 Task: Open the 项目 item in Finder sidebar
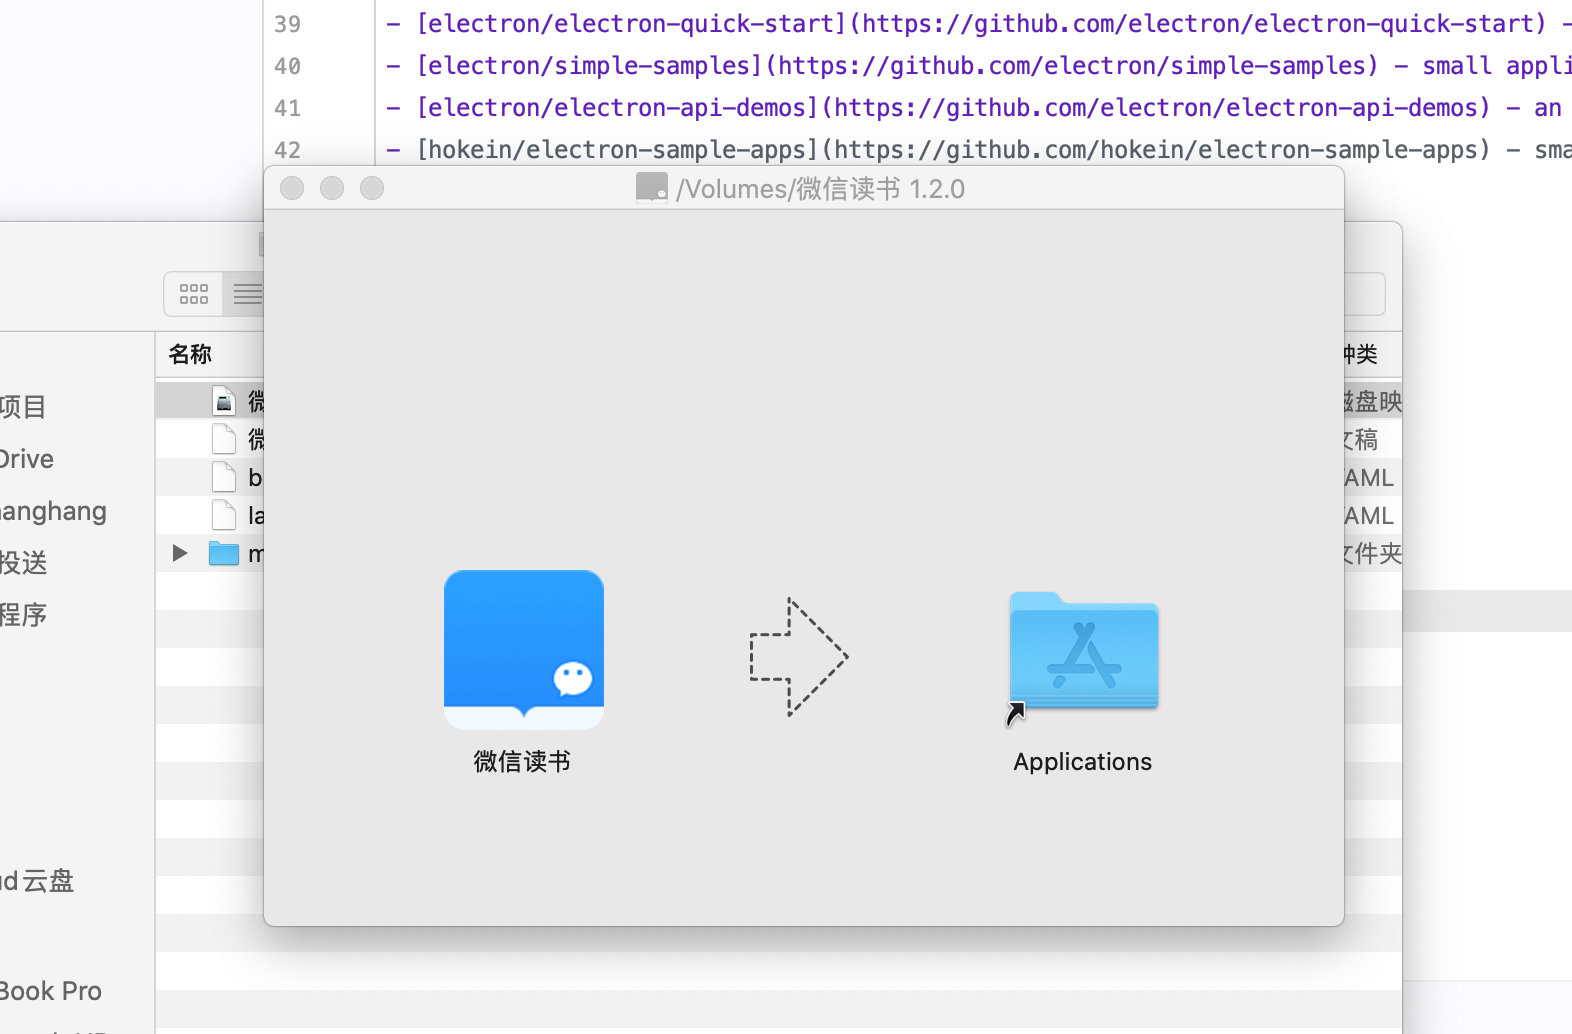(23, 407)
